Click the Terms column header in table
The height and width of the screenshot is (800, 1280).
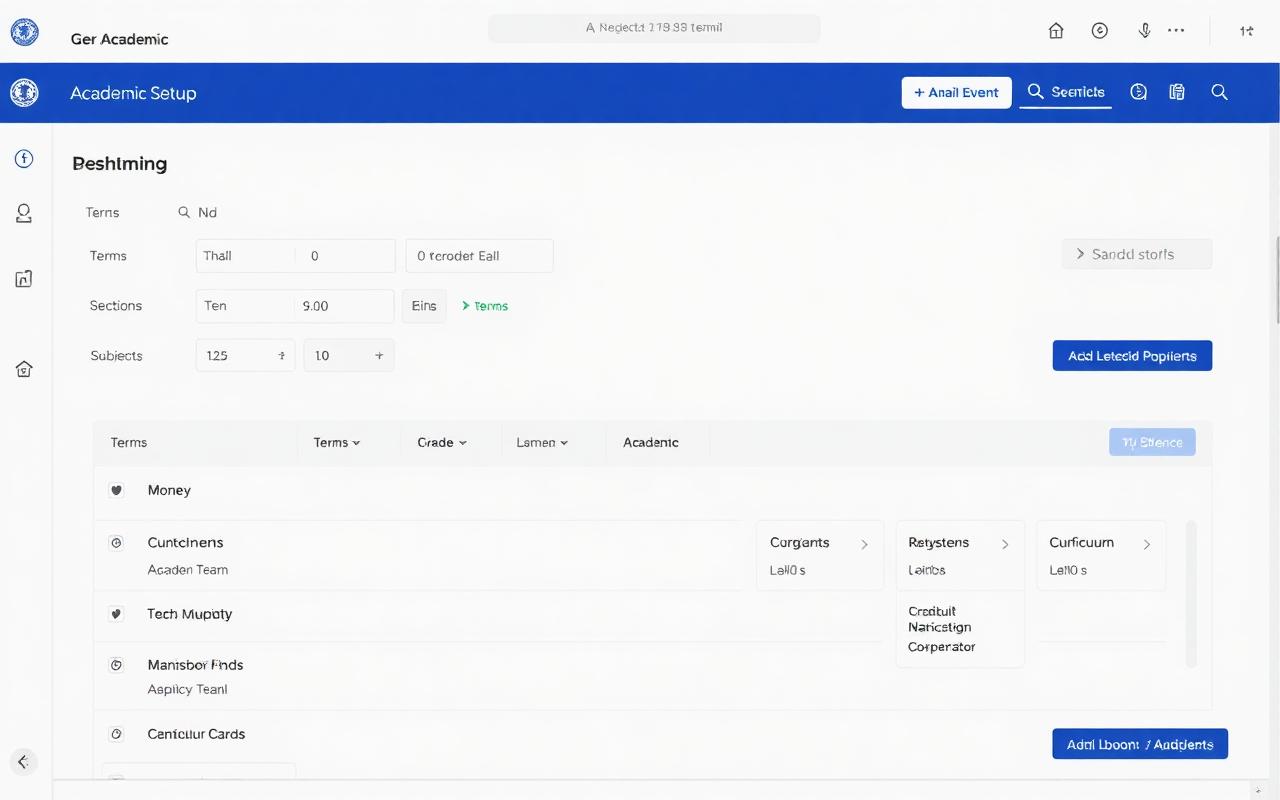click(x=129, y=442)
